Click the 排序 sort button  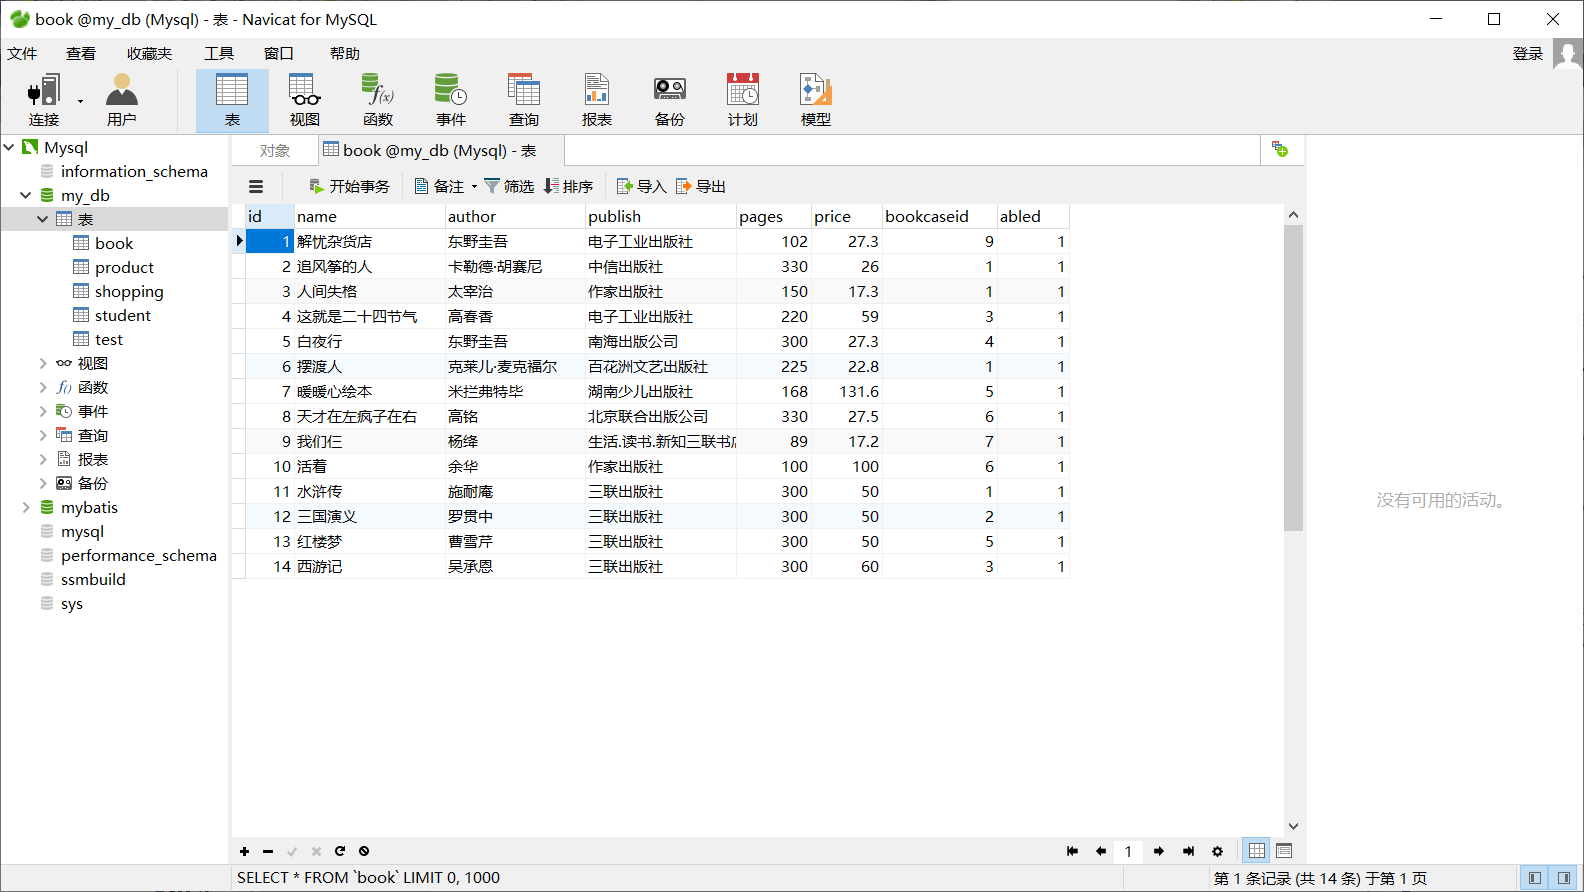point(568,186)
